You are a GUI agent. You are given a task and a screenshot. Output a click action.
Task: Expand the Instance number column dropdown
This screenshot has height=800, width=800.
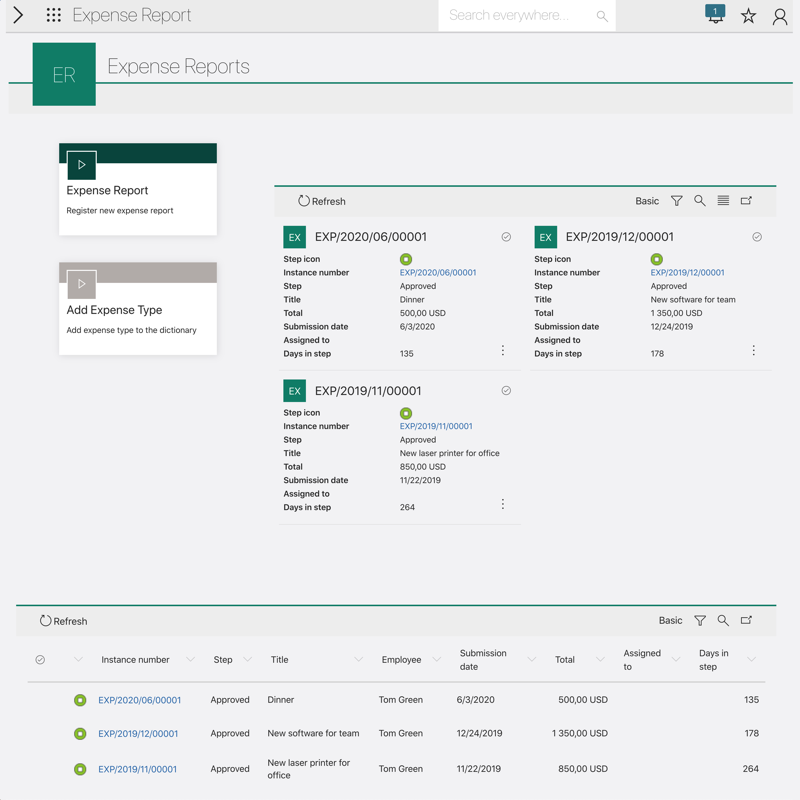190,660
